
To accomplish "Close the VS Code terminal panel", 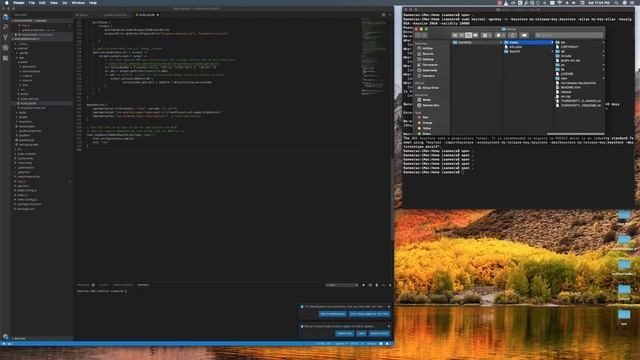I will (x=390, y=285).
